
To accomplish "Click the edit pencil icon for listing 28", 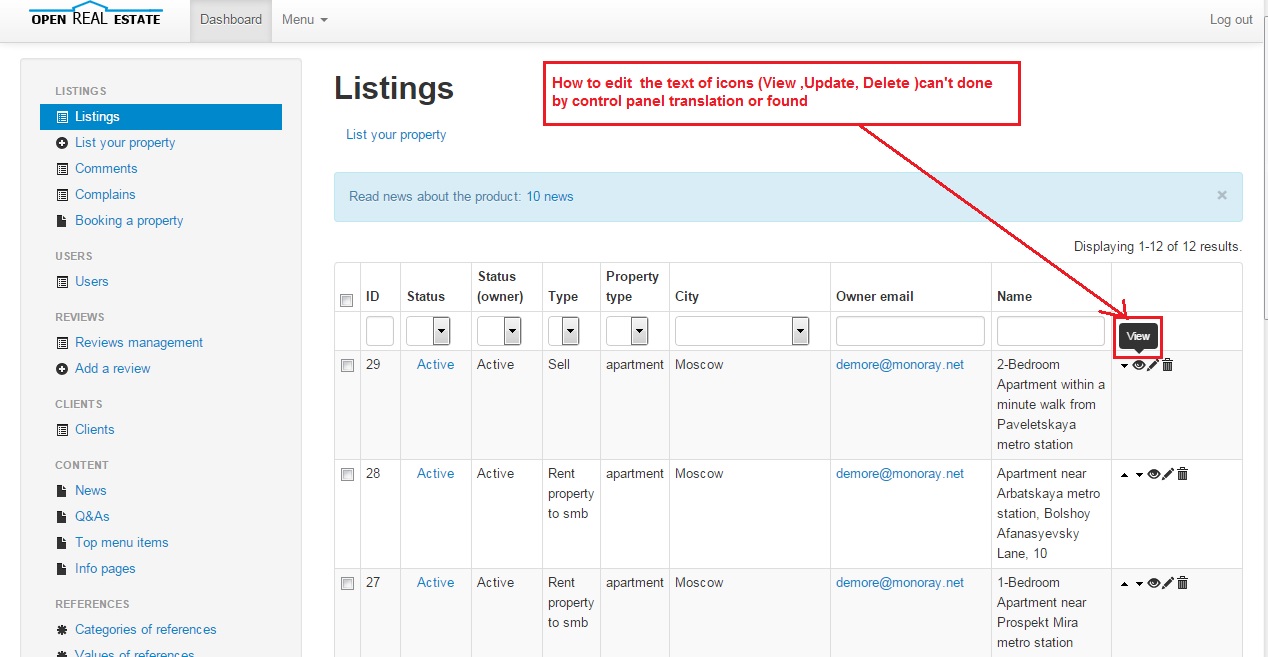I will (x=1168, y=474).
